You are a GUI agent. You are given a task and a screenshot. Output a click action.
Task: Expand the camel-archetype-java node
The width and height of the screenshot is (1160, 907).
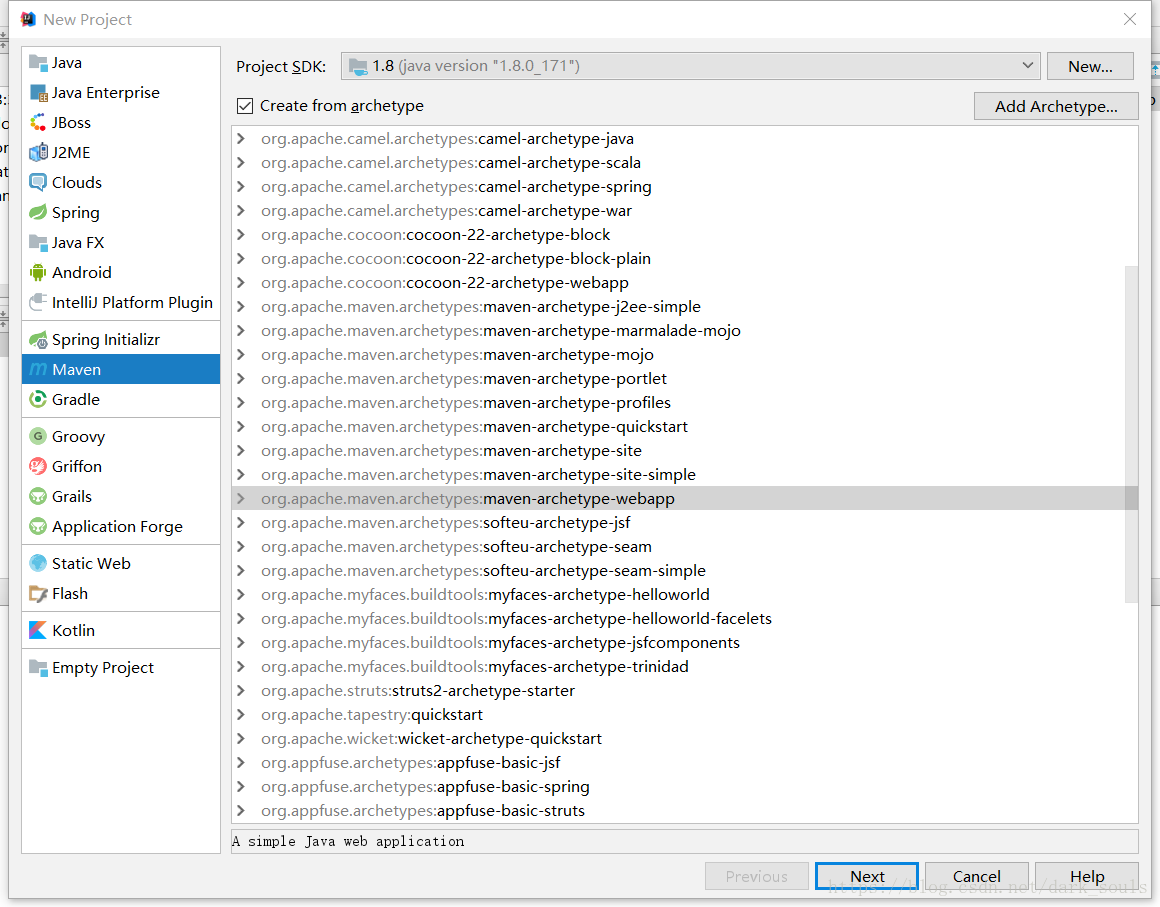[x=240, y=138]
